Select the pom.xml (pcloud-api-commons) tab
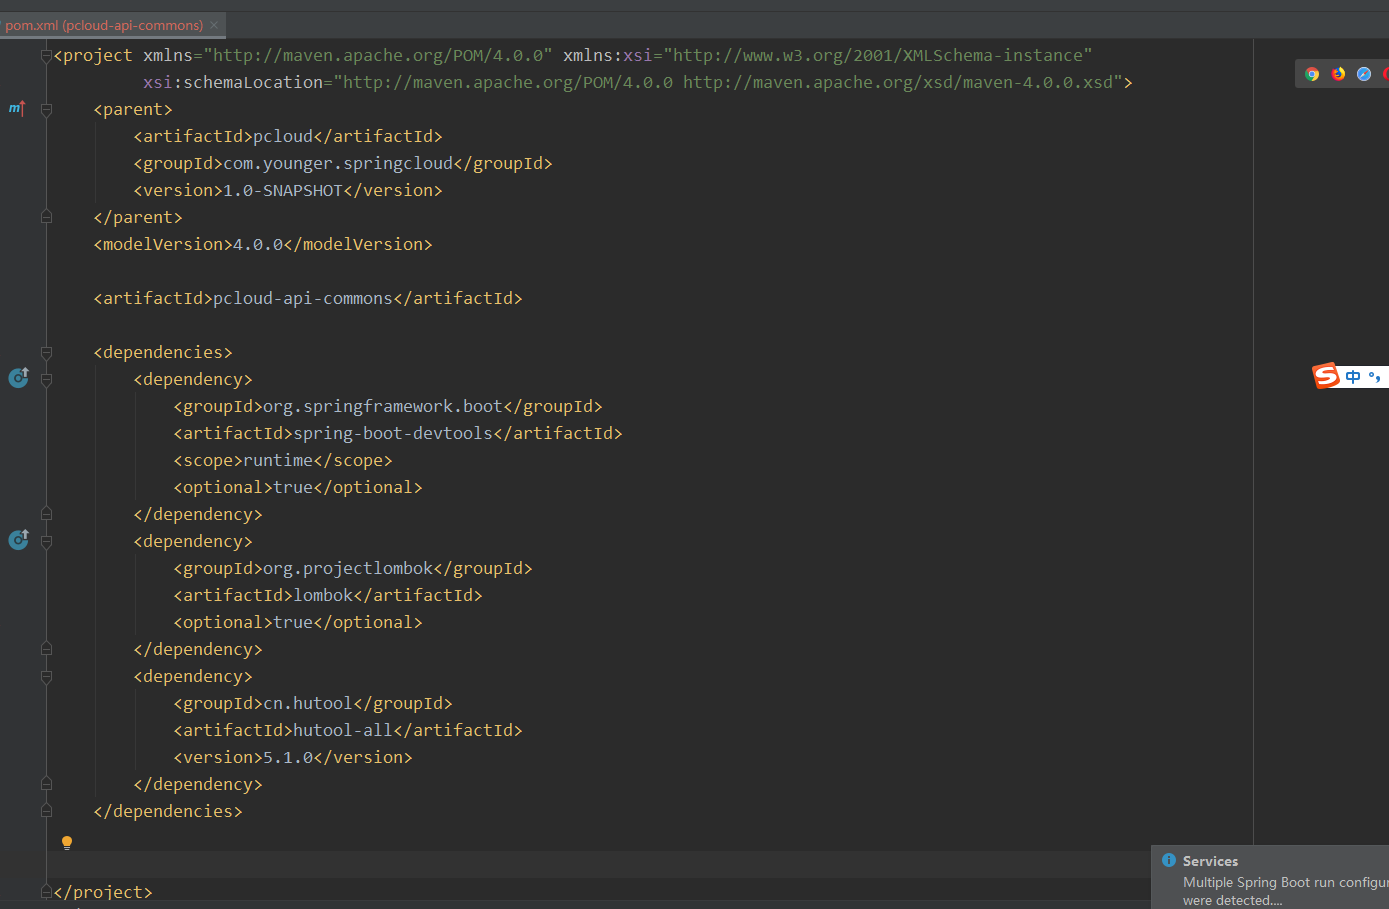 pyautogui.click(x=104, y=25)
